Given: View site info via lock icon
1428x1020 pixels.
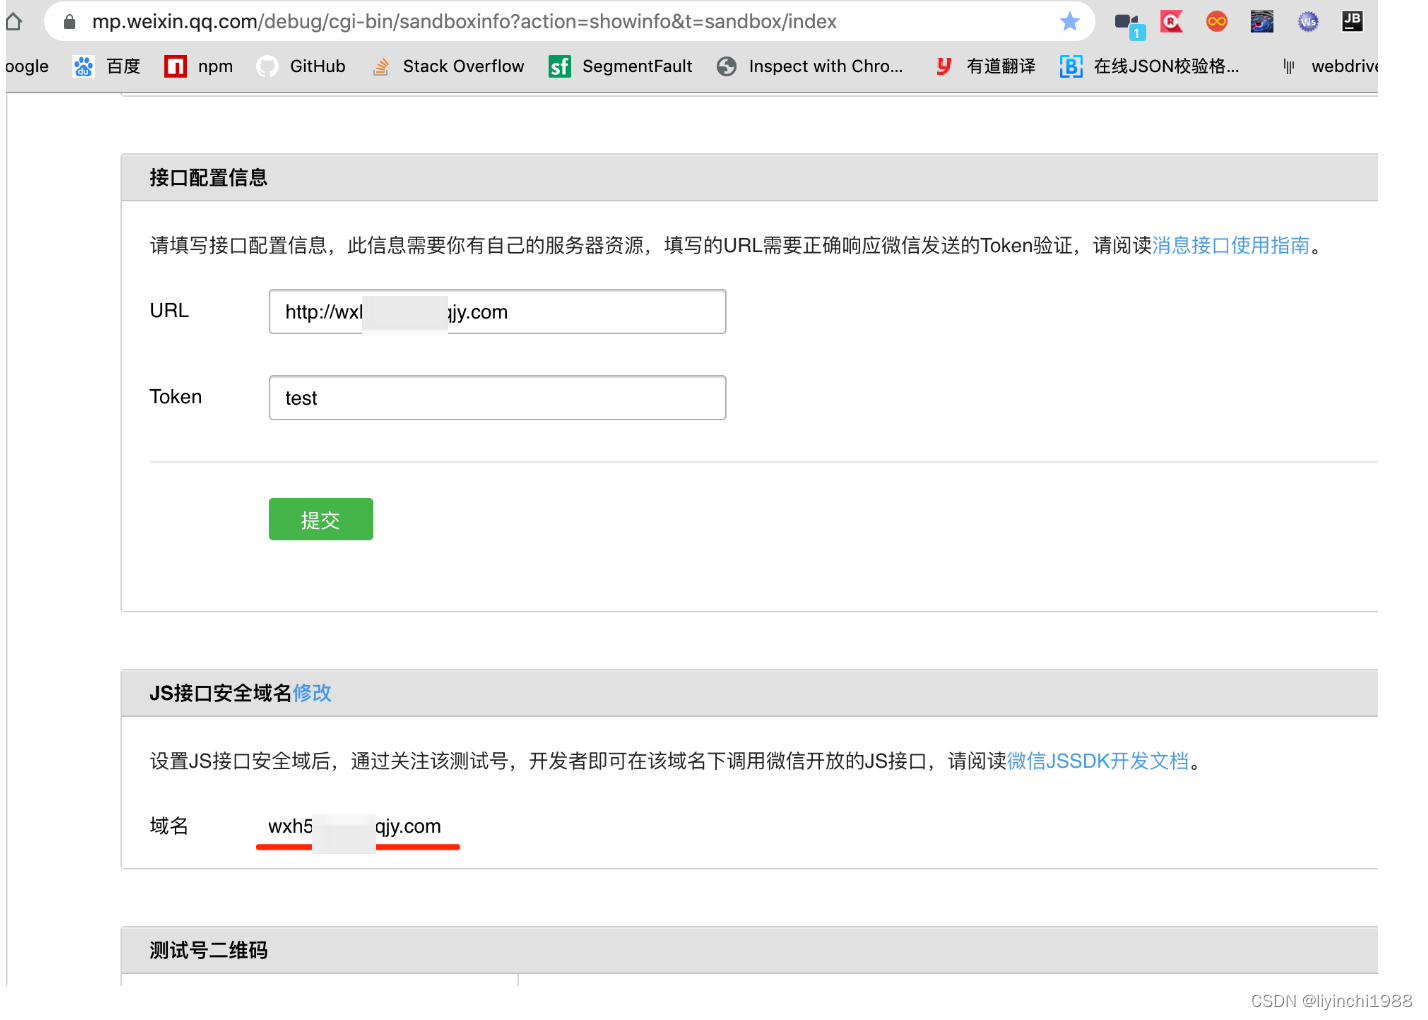Looking at the screenshot, I should [x=69, y=21].
